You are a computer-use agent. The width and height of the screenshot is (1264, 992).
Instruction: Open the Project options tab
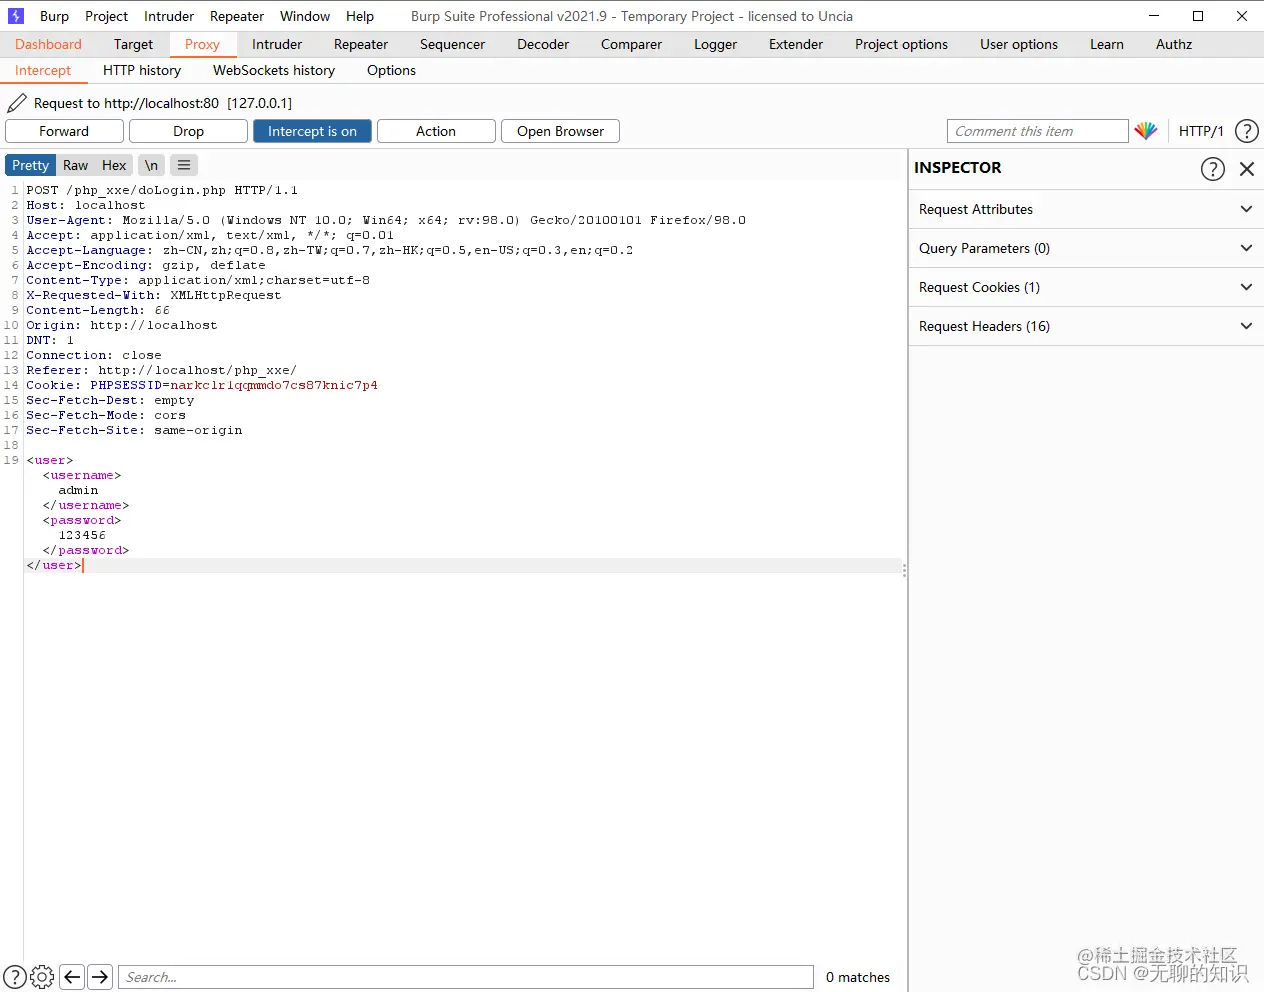901,44
